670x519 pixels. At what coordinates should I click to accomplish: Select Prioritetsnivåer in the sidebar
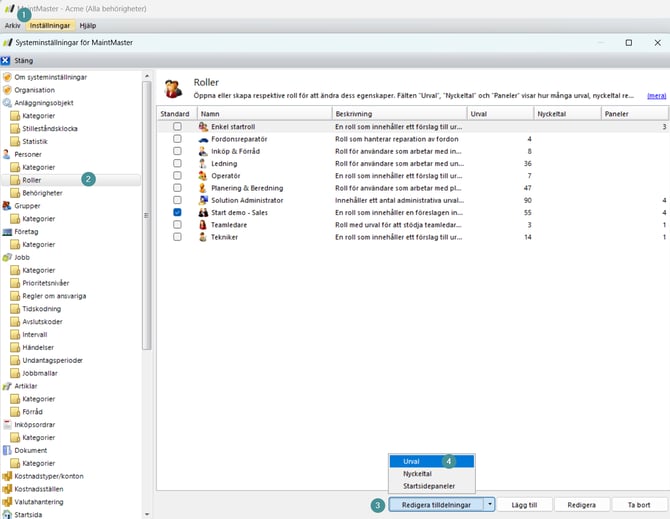46,283
